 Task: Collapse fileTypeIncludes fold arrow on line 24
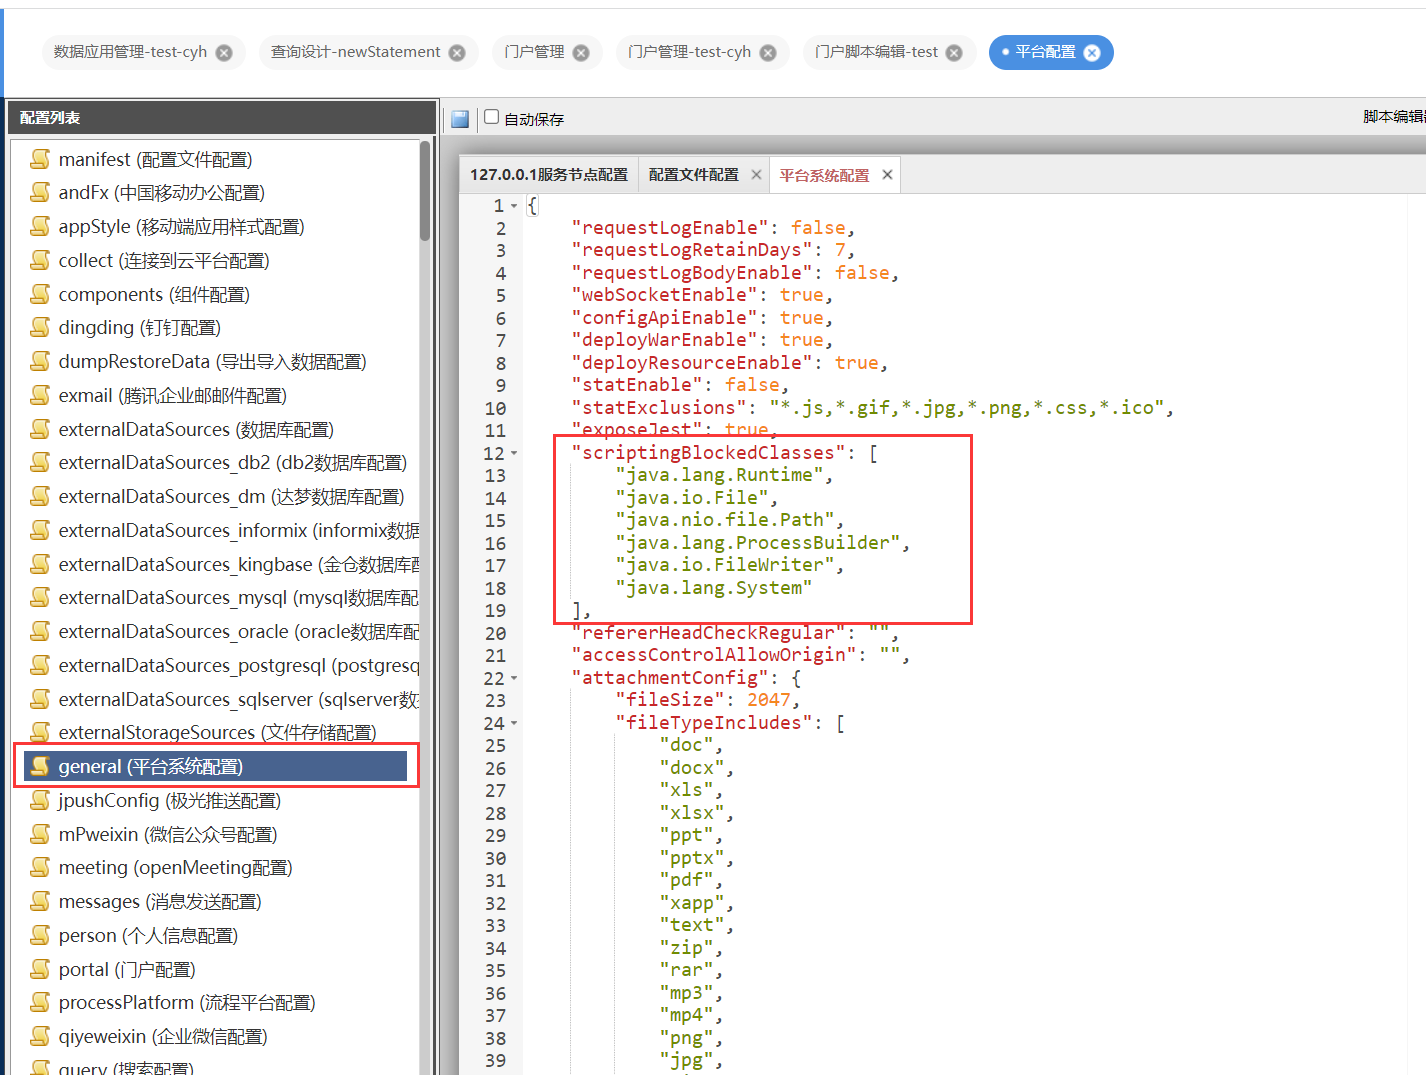pos(514,723)
